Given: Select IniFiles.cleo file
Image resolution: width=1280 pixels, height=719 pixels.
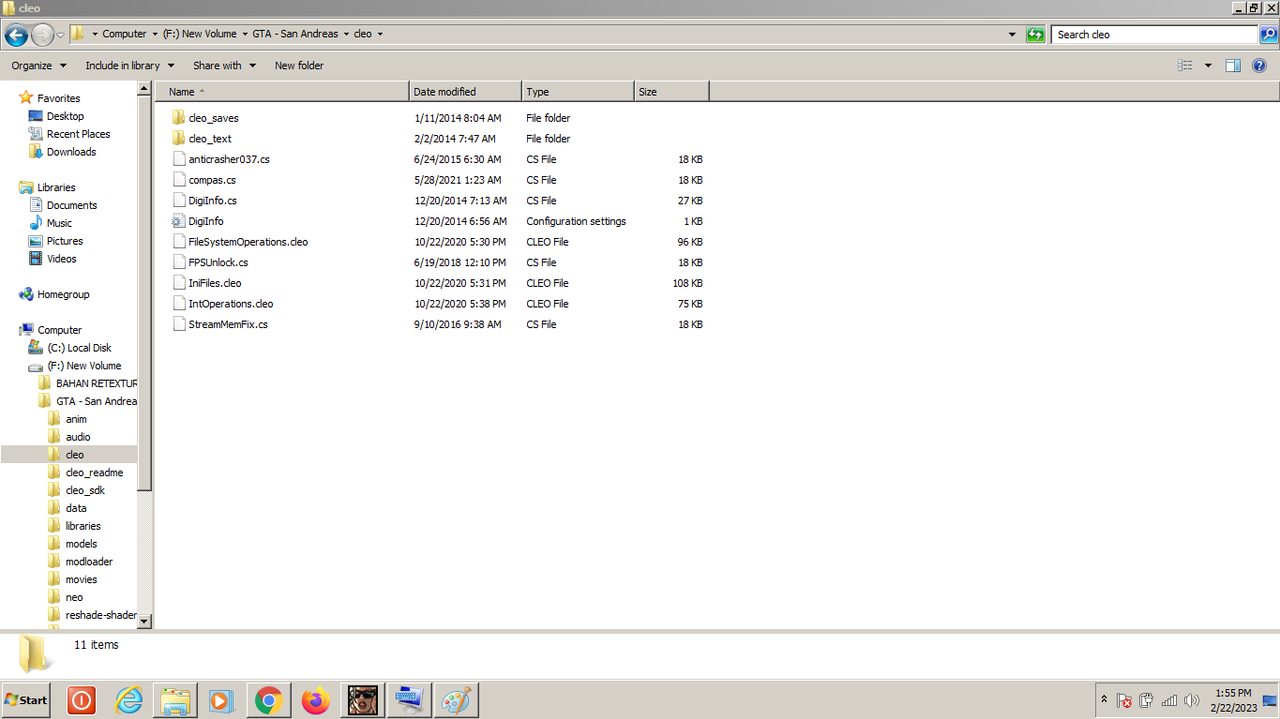Looking at the screenshot, I should pos(215,284).
